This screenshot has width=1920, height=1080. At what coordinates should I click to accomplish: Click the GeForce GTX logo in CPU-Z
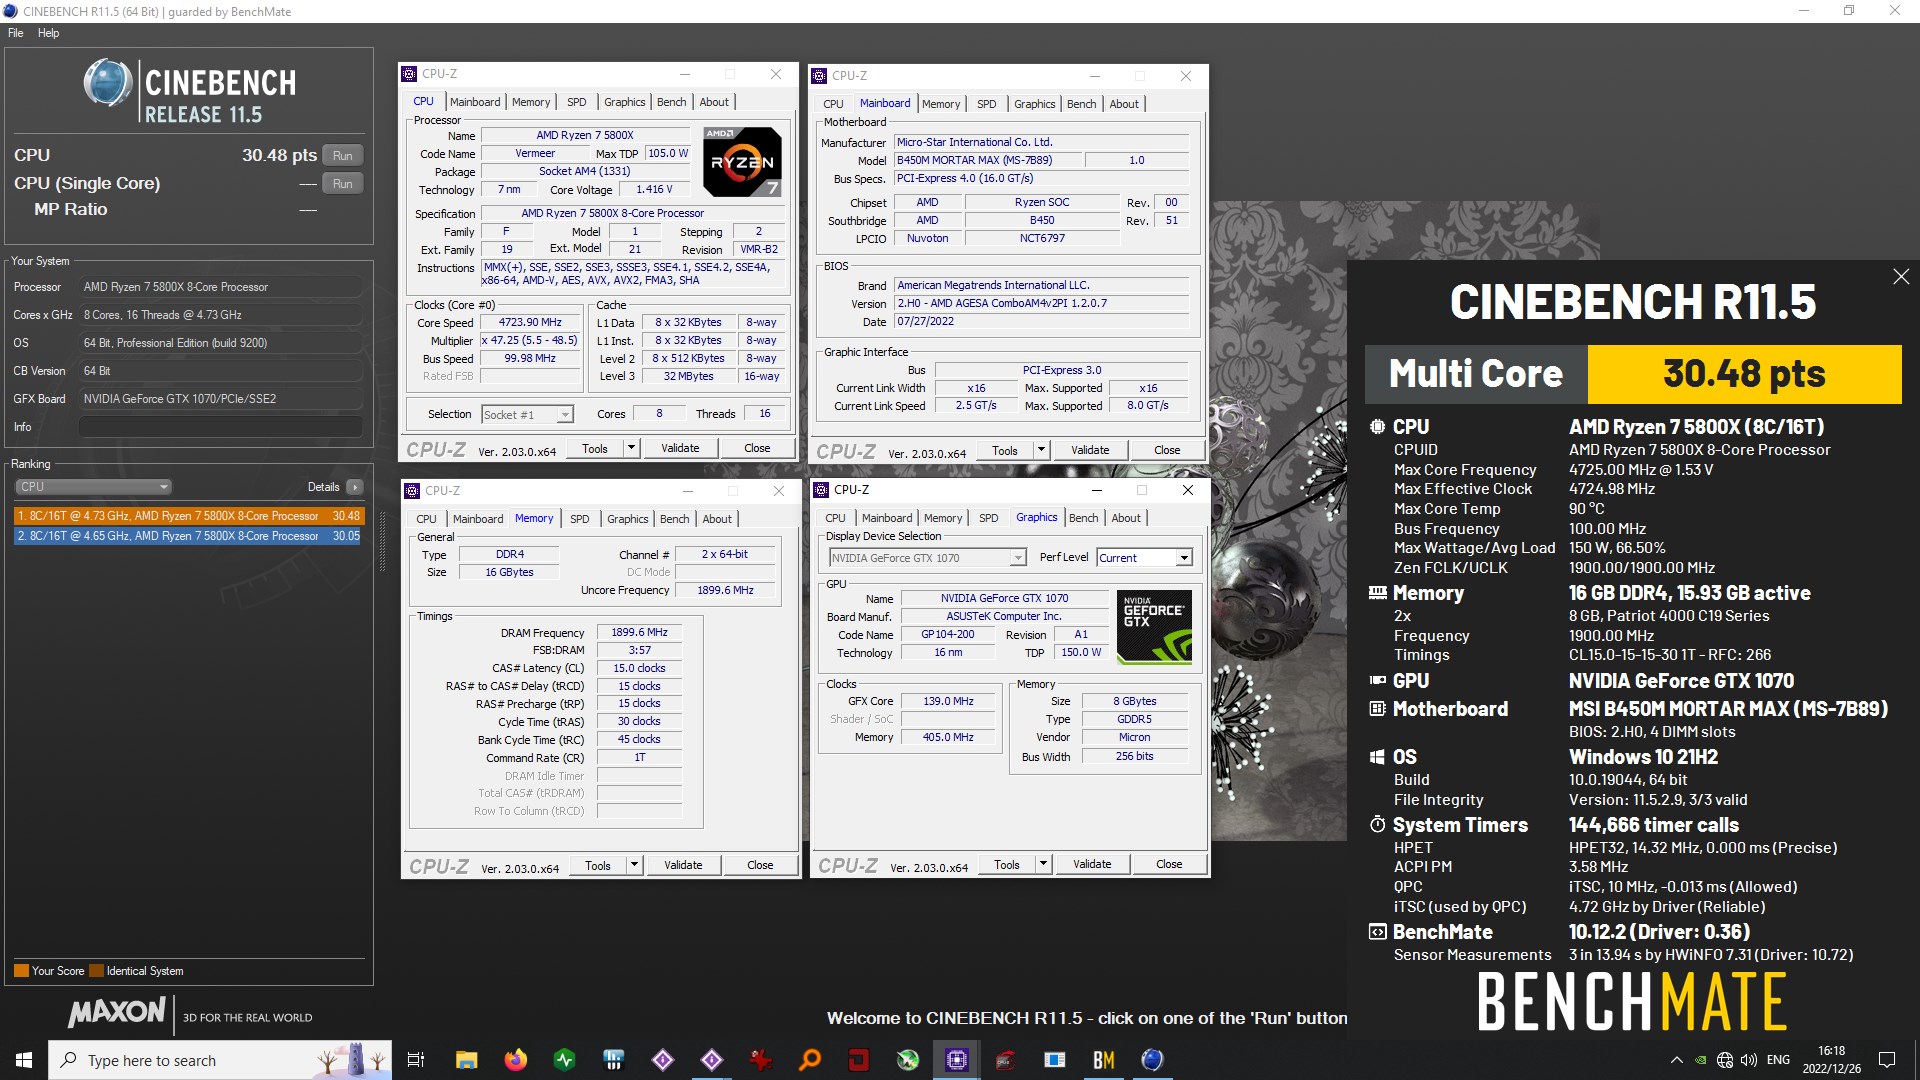click(x=1154, y=629)
